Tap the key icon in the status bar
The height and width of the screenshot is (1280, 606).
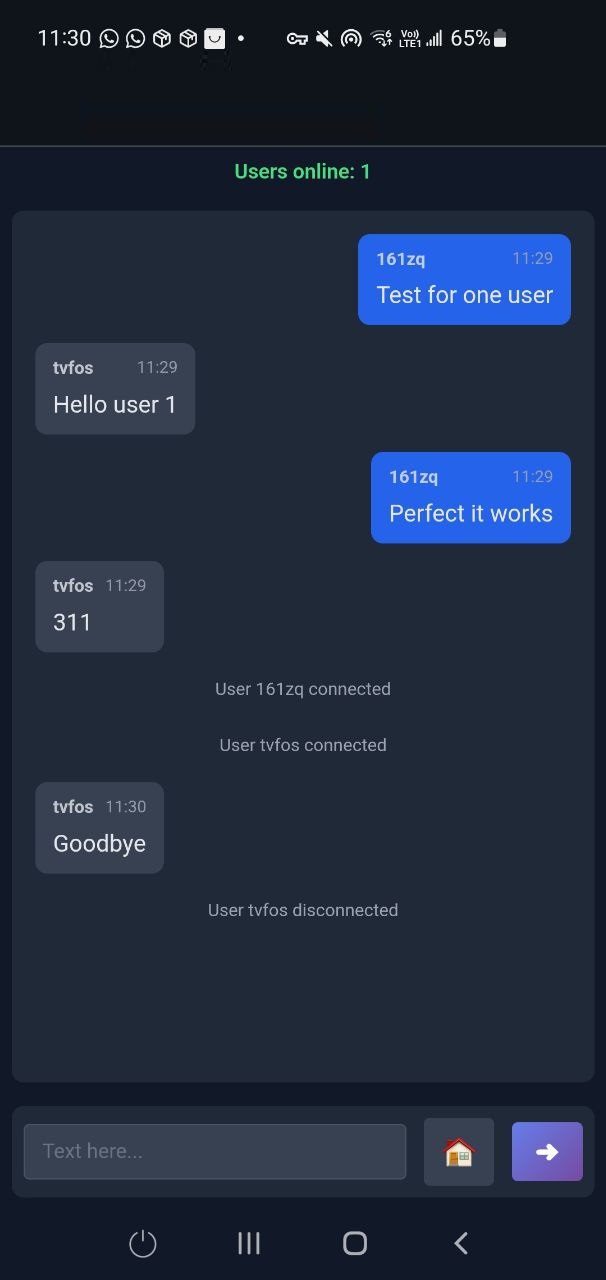point(297,38)
